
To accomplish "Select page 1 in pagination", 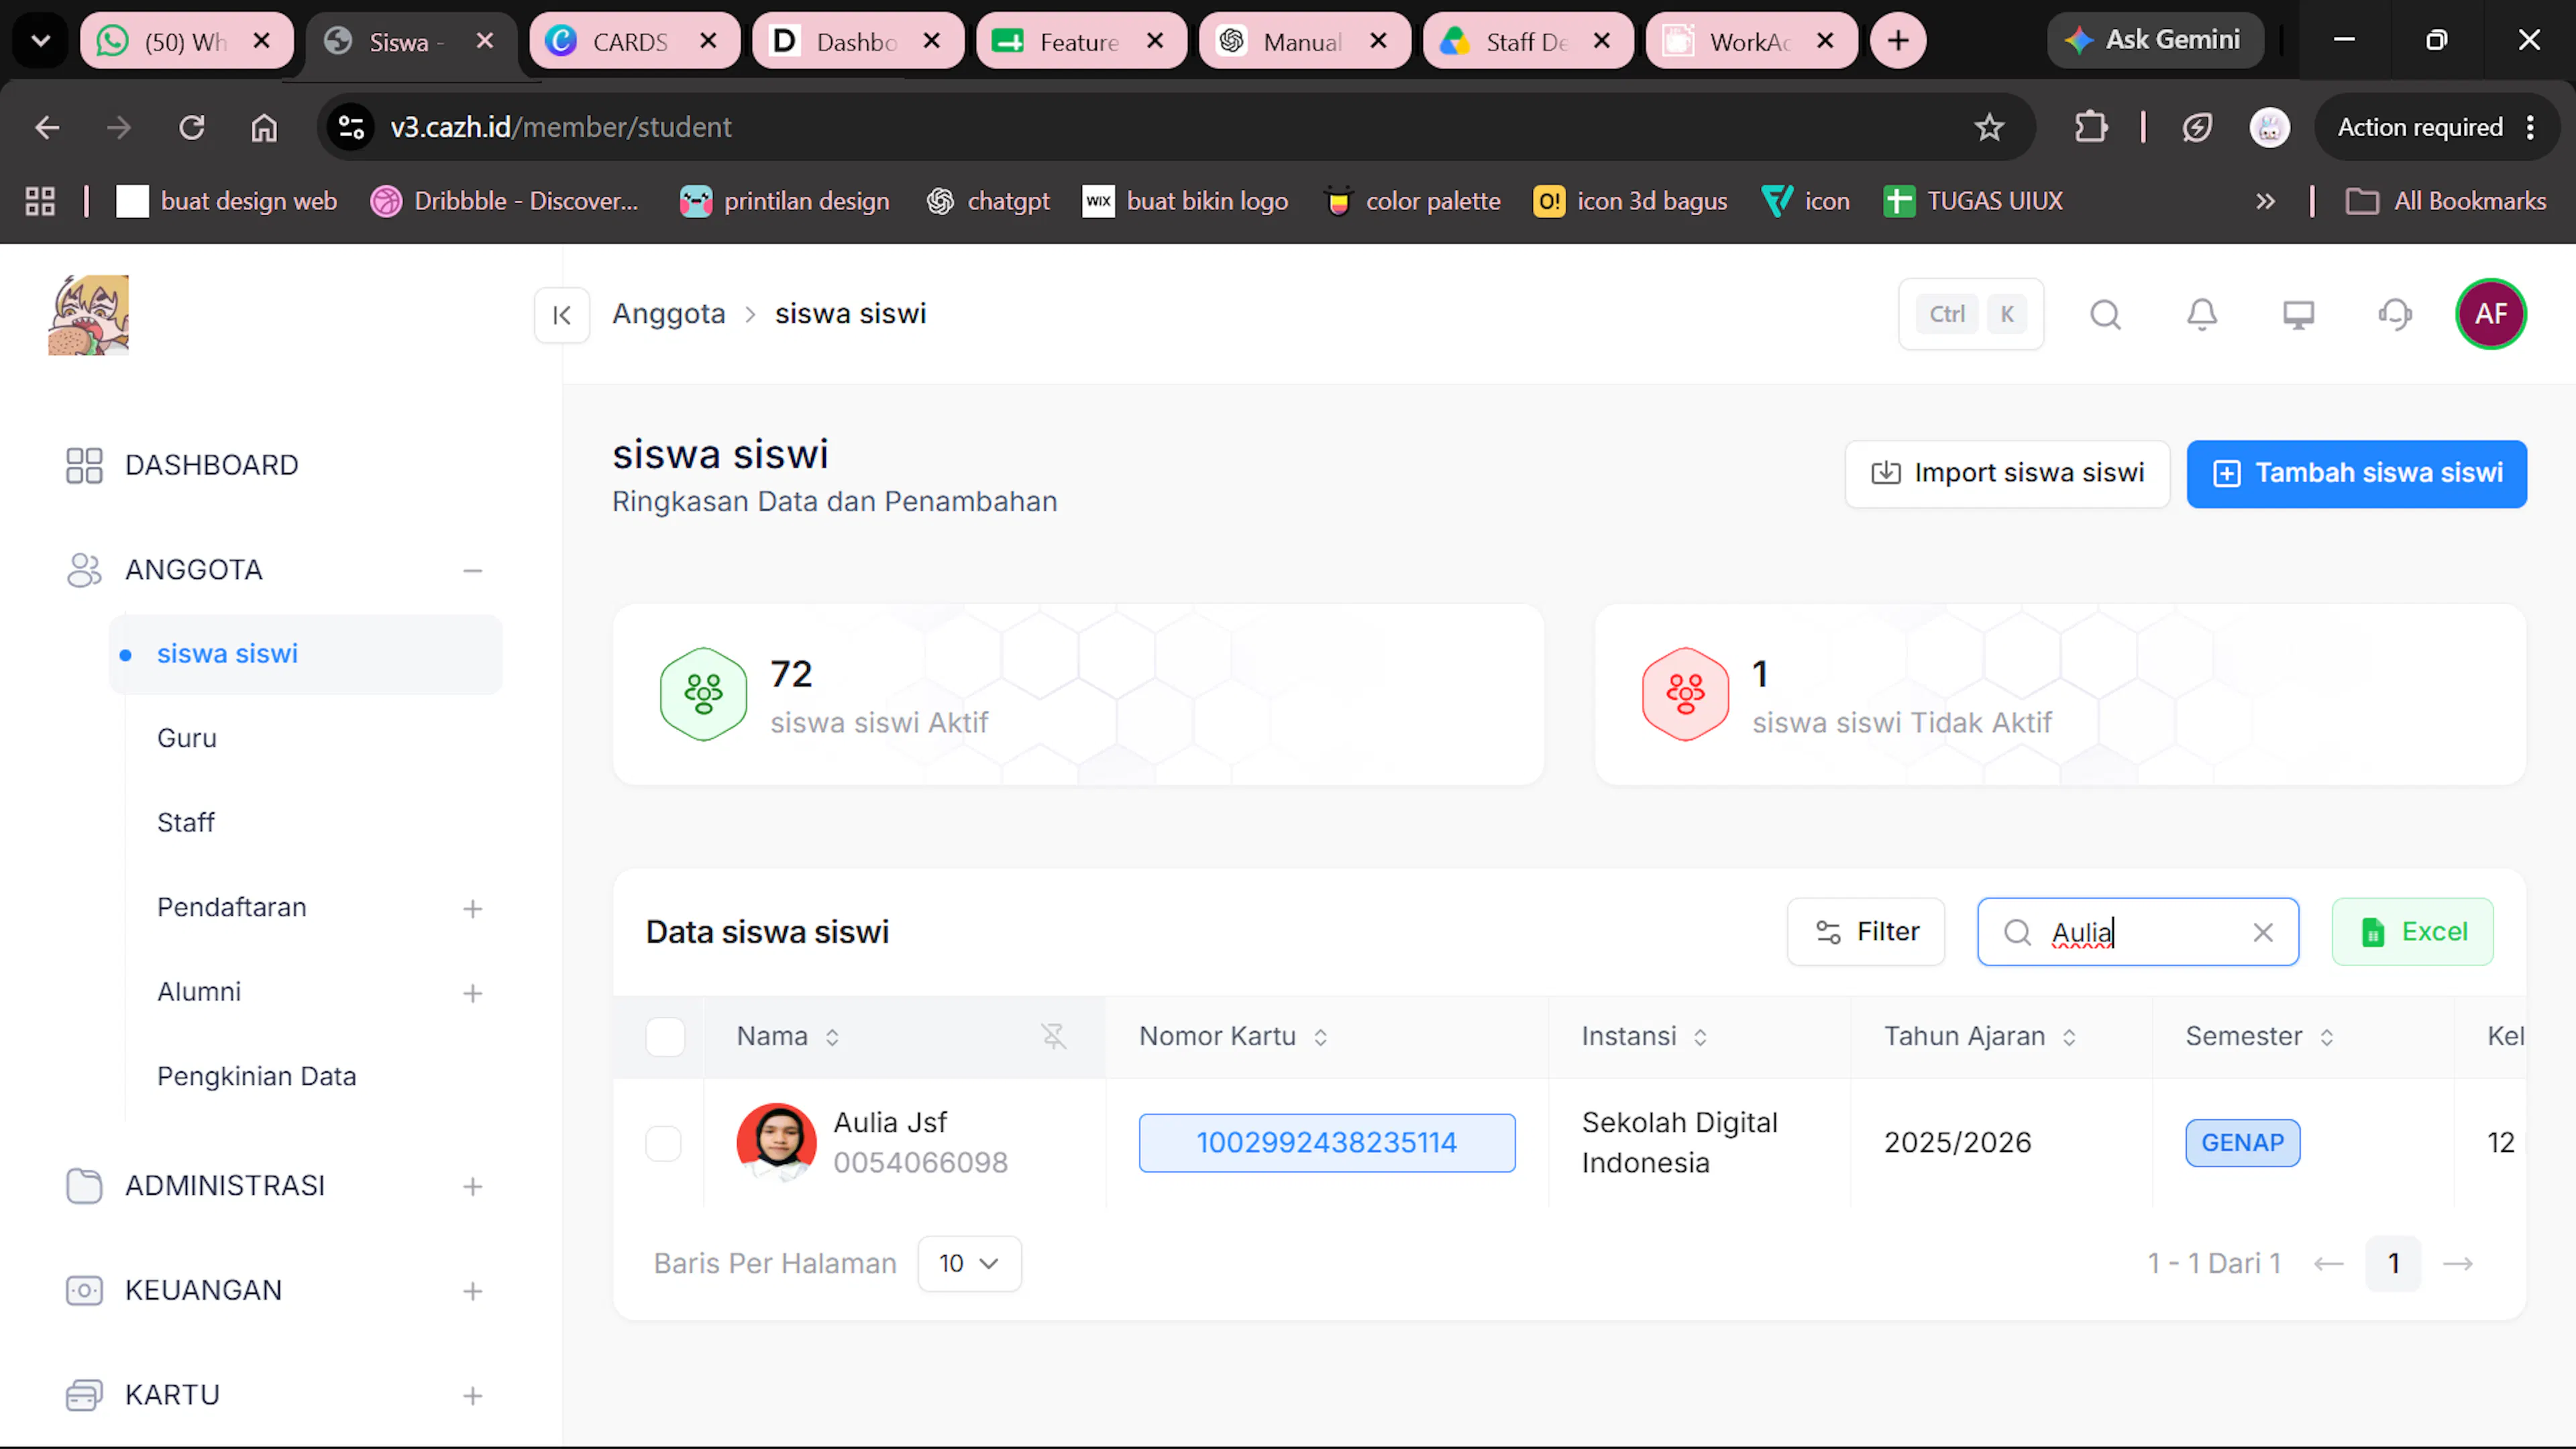I will tap(2393, 1264).
